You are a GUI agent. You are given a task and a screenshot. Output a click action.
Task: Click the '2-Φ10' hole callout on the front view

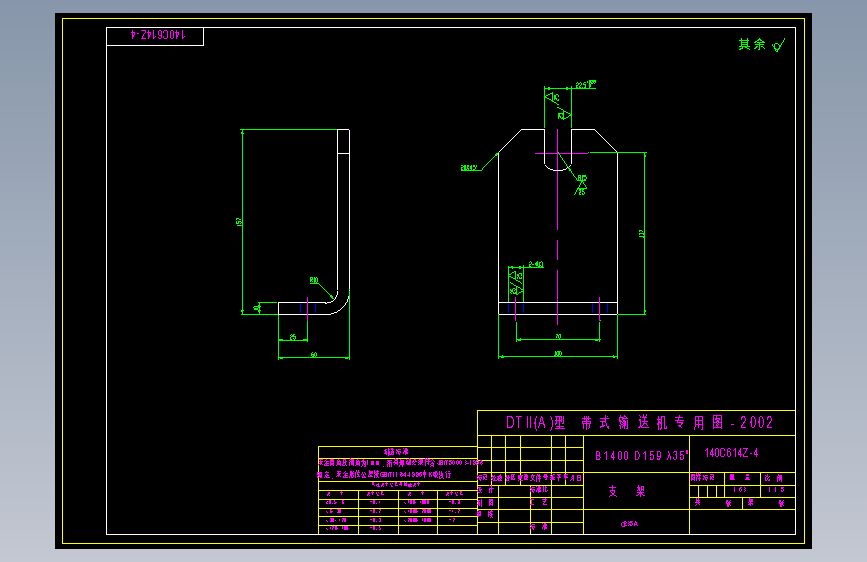tap(536, 264)
